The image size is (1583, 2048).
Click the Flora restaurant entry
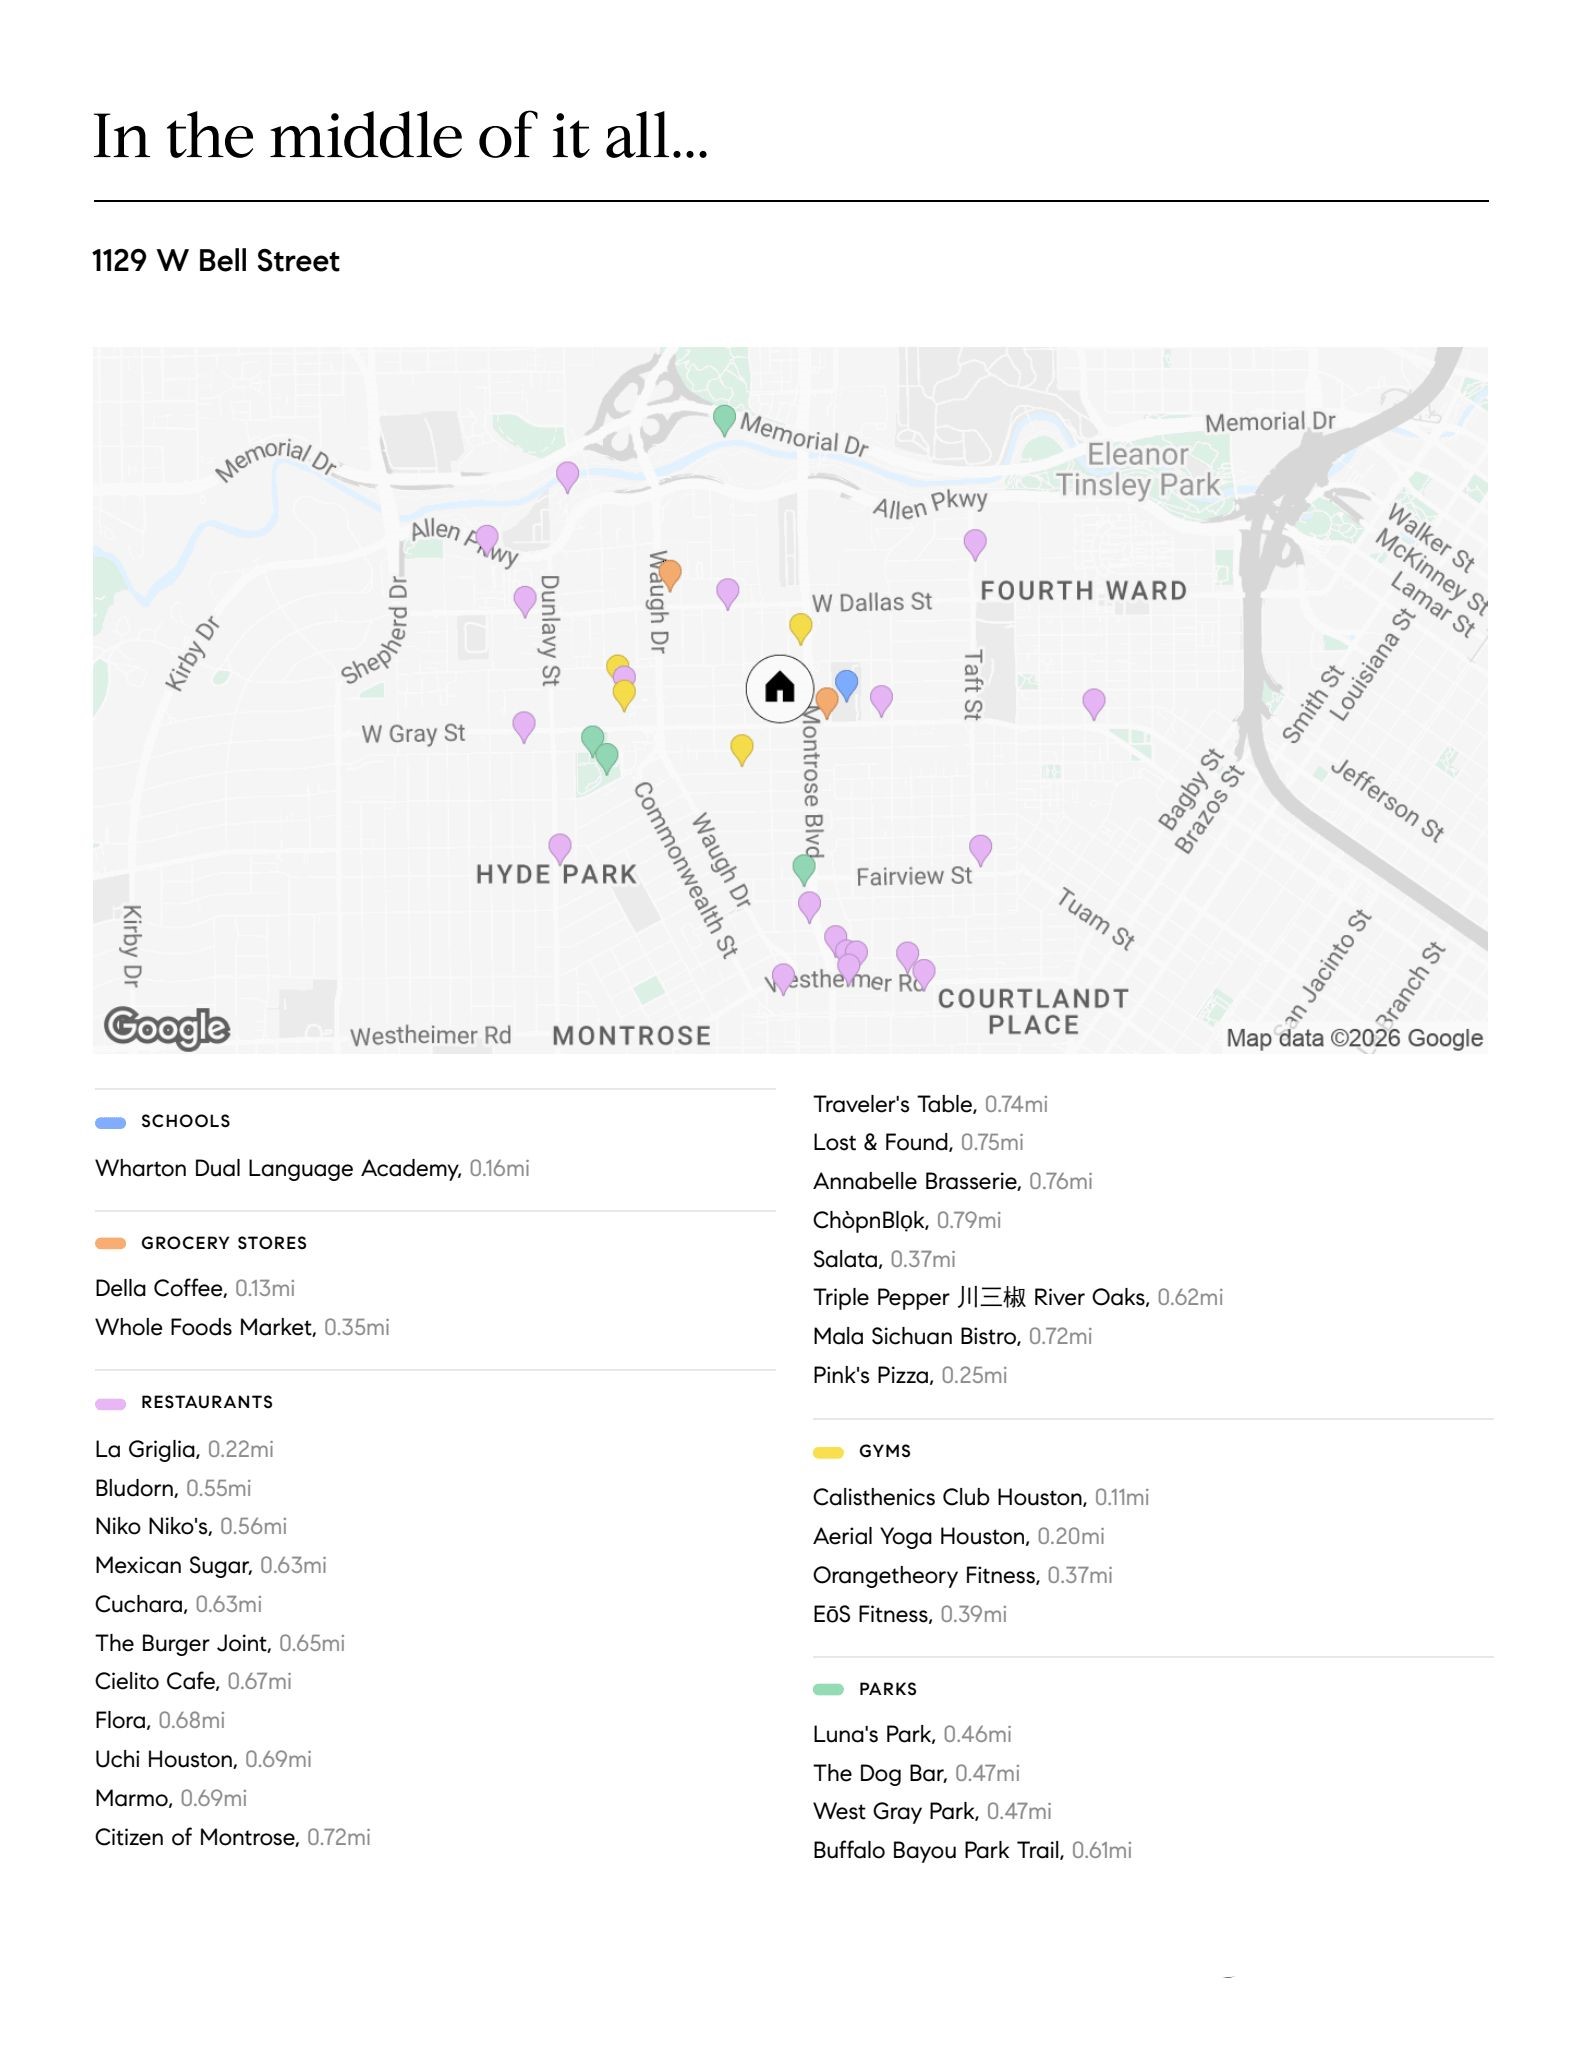pyautogui.click(x=160, y=1720)
